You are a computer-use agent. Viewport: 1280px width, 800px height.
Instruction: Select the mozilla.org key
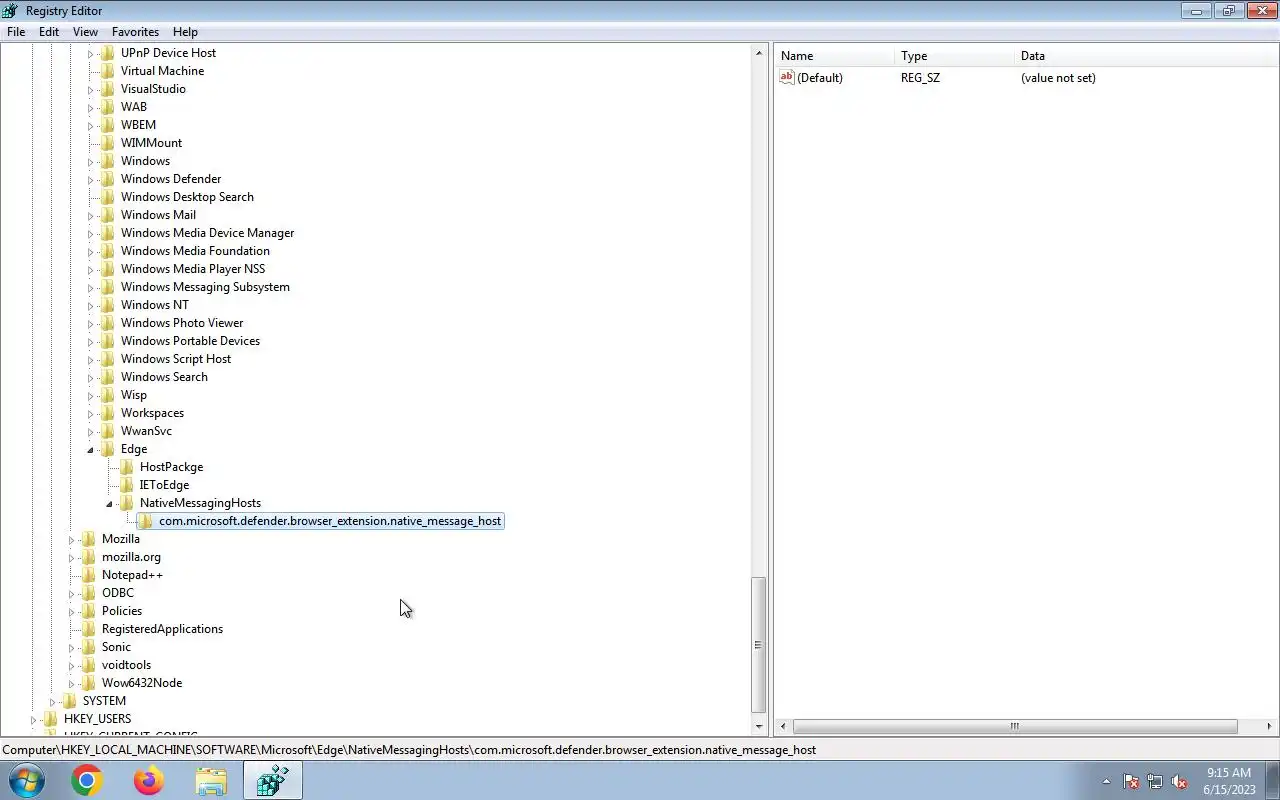click(x=131, y=557)
